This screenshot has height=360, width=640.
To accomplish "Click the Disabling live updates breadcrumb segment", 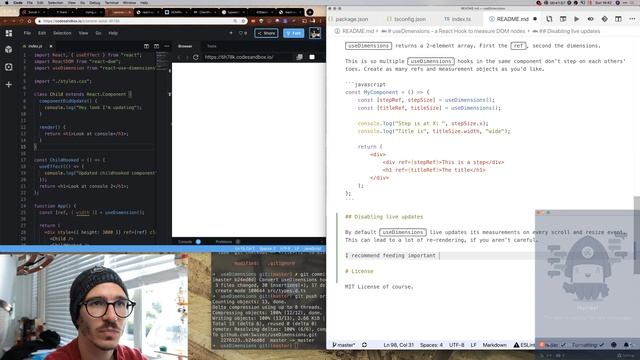I will [x=566, y=31].
